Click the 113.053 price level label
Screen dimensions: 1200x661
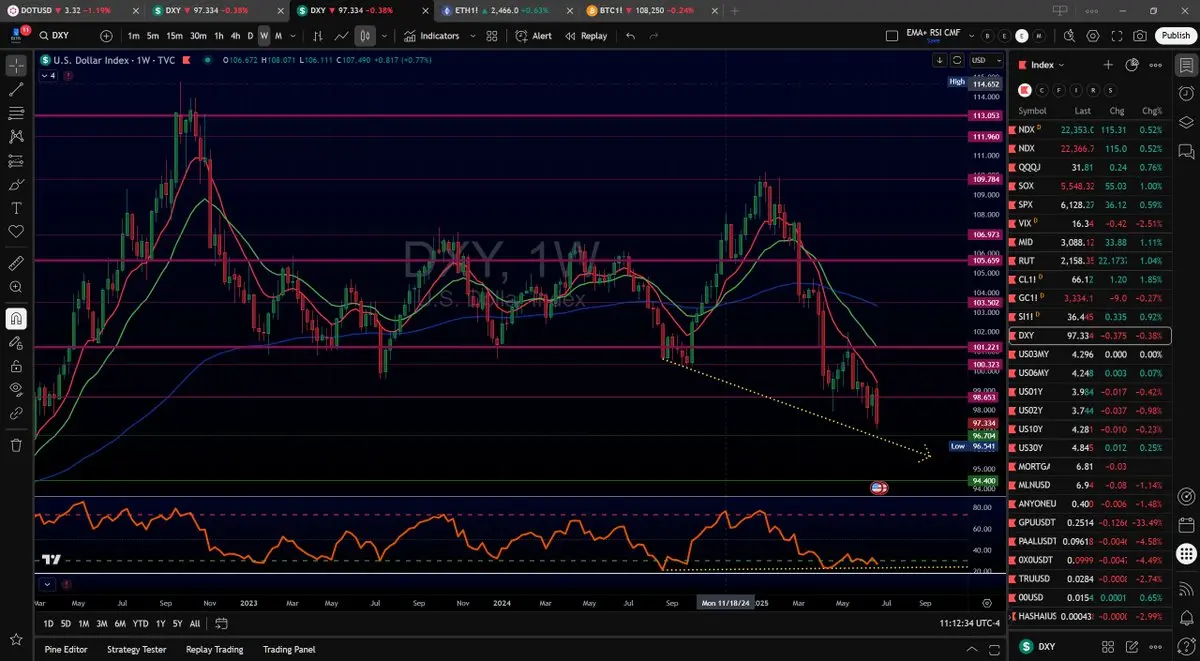[985, 116]
